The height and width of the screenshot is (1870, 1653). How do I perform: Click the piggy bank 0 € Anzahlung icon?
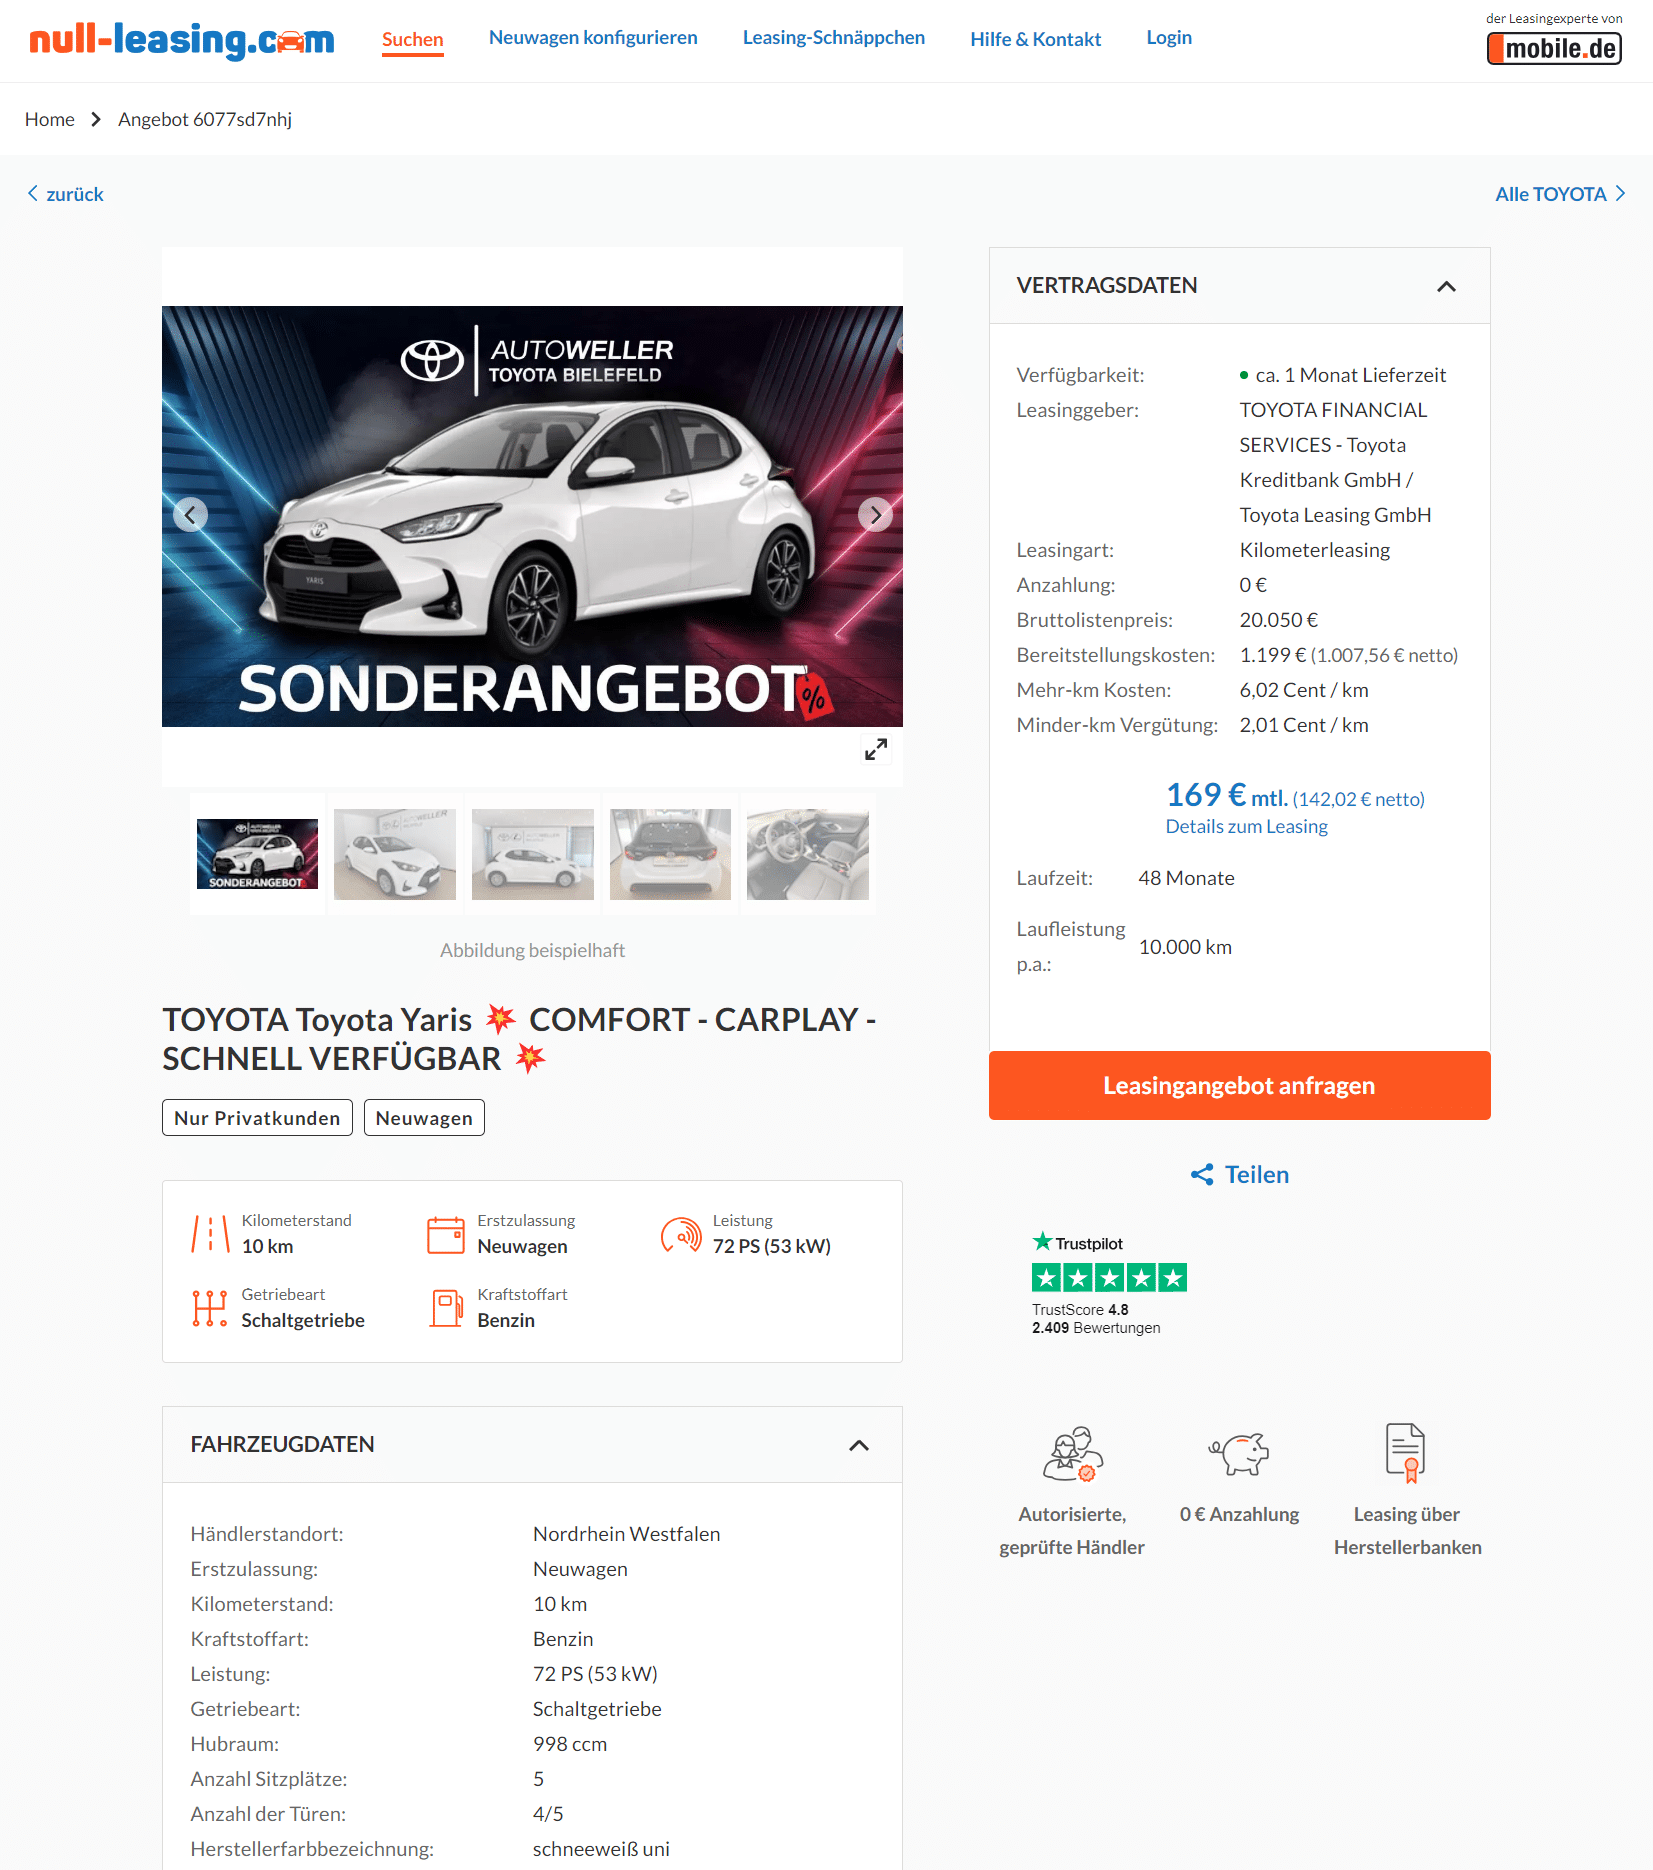(1239, 1453)
